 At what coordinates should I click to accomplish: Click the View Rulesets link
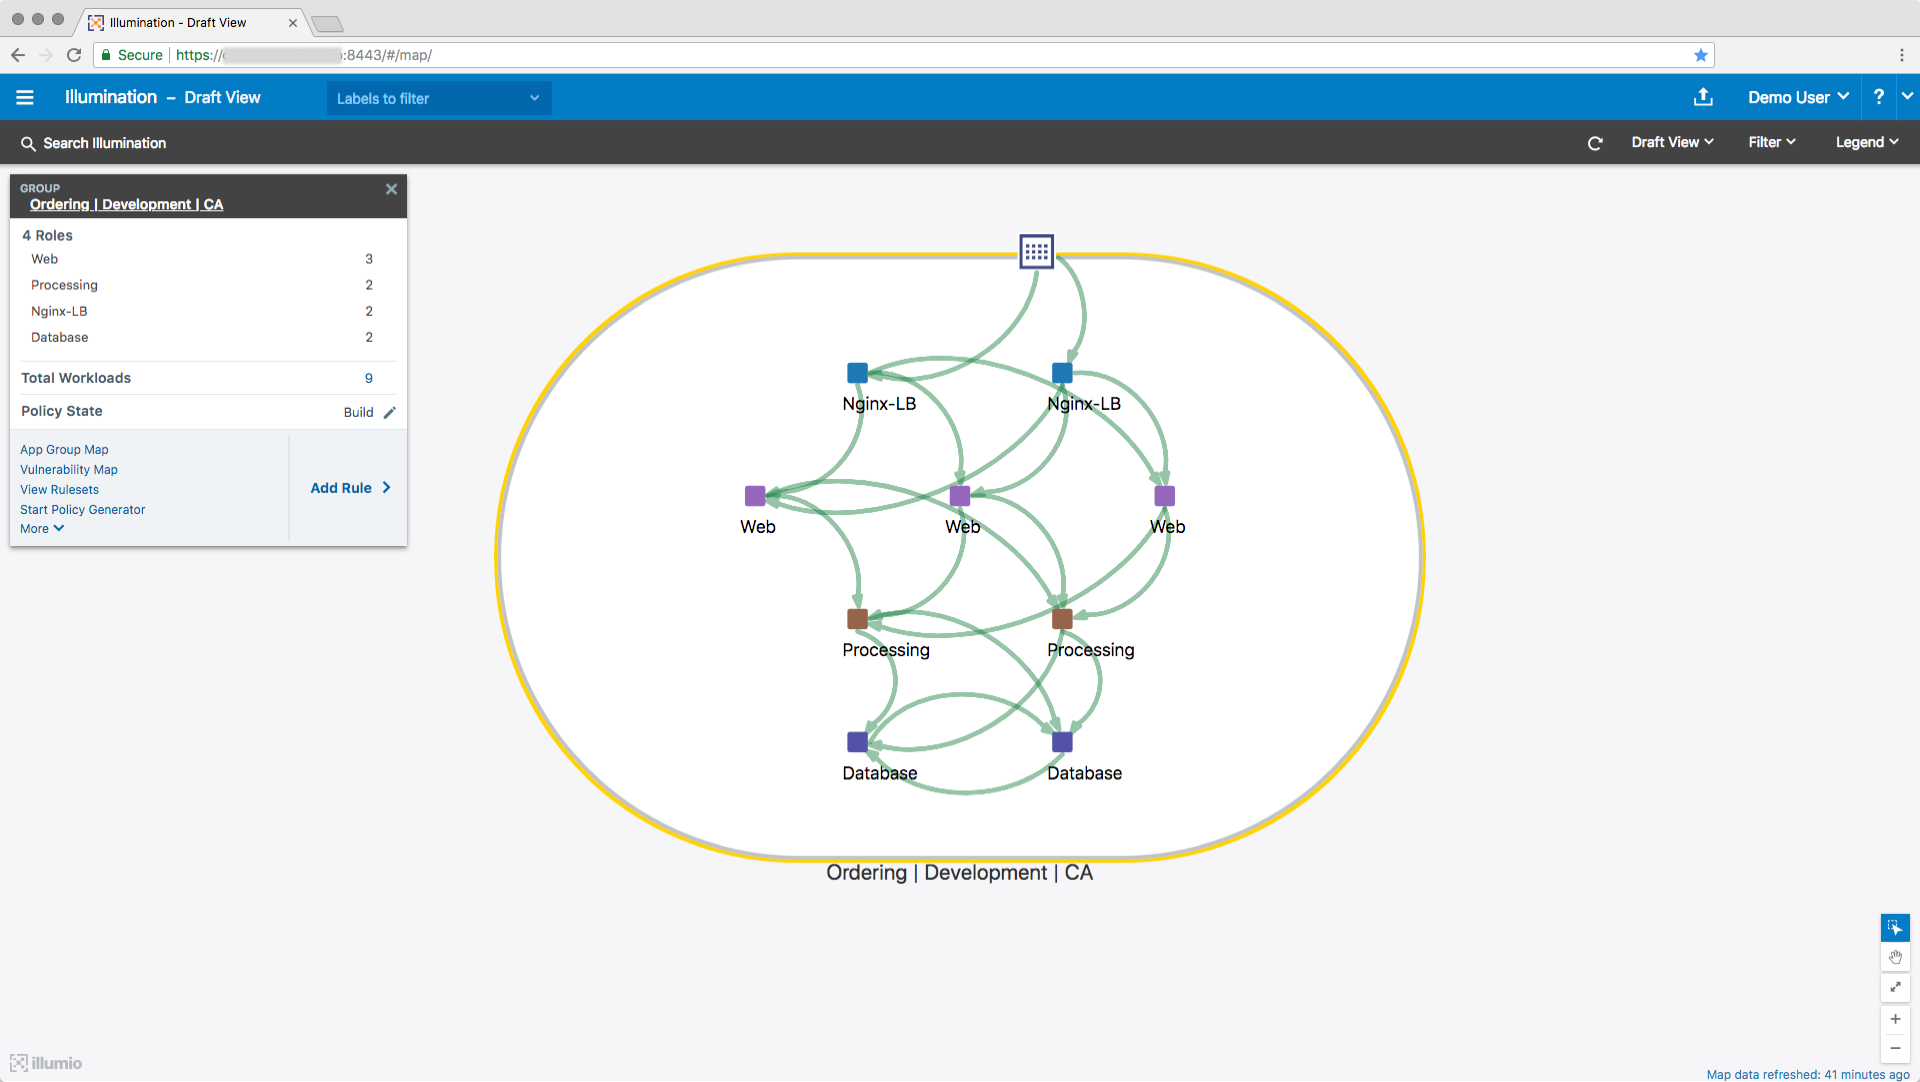pos(59,490)
